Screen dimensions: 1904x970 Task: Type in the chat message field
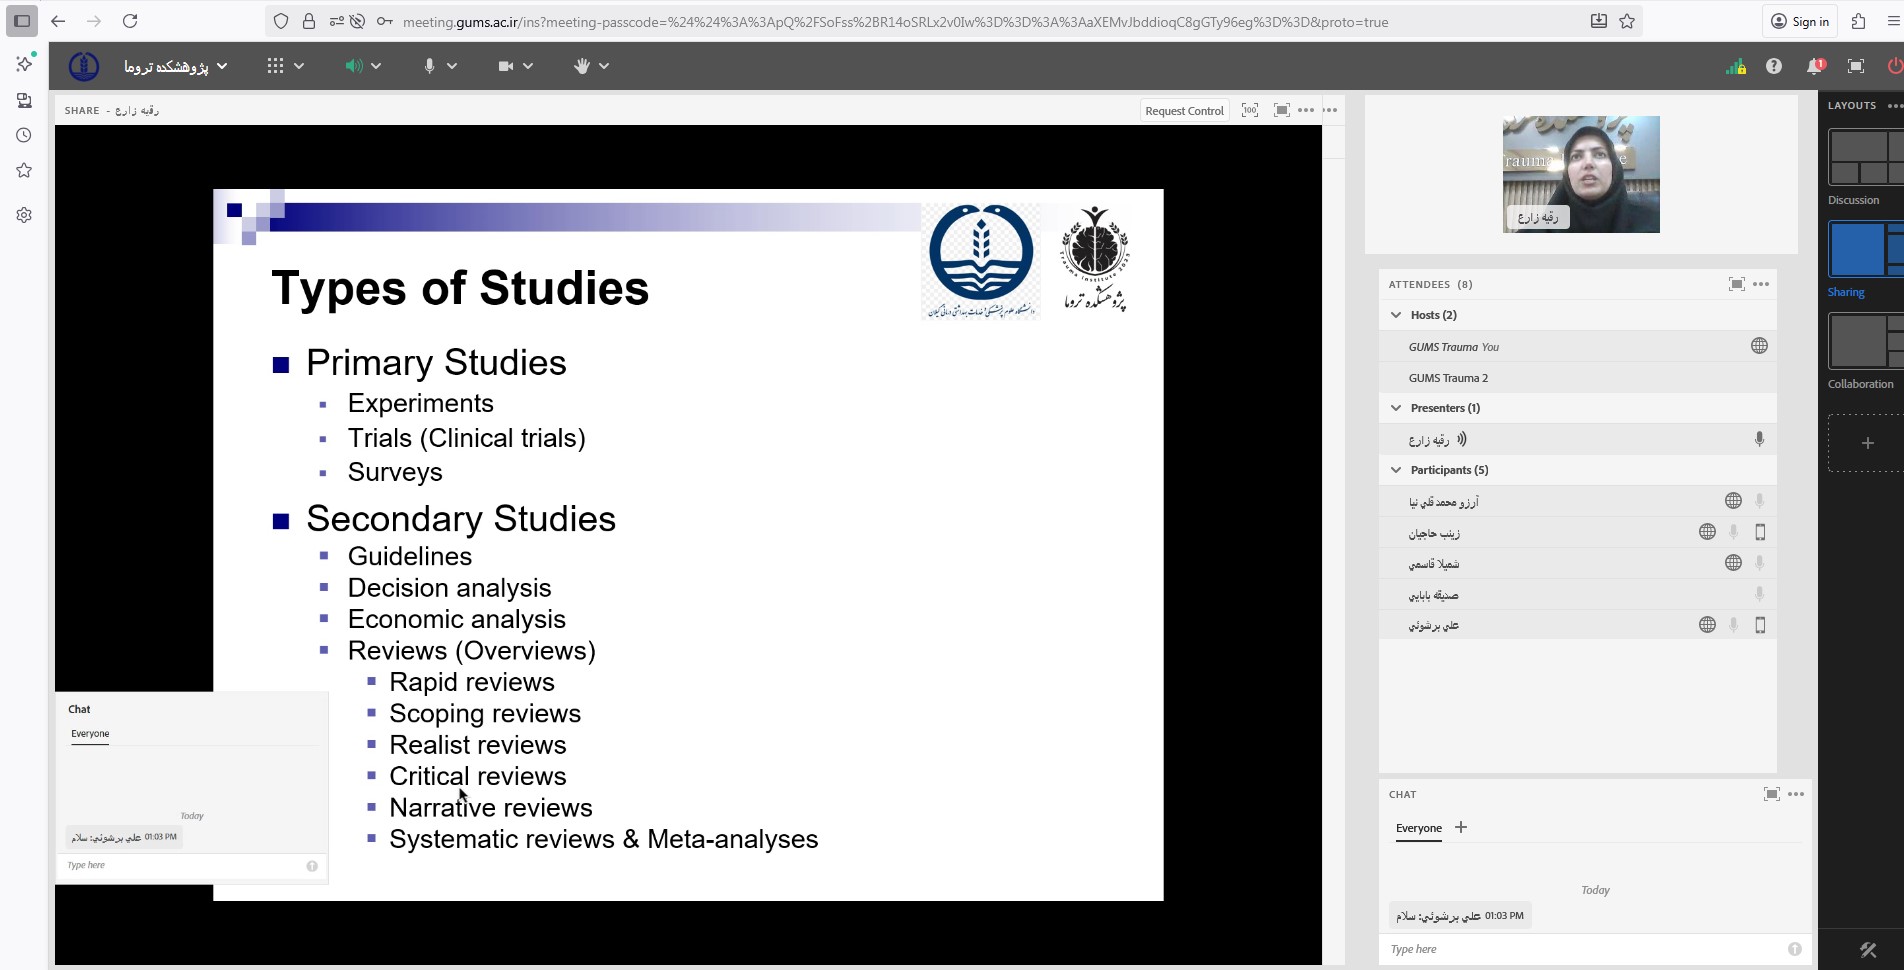click(x=1580, y=949)
